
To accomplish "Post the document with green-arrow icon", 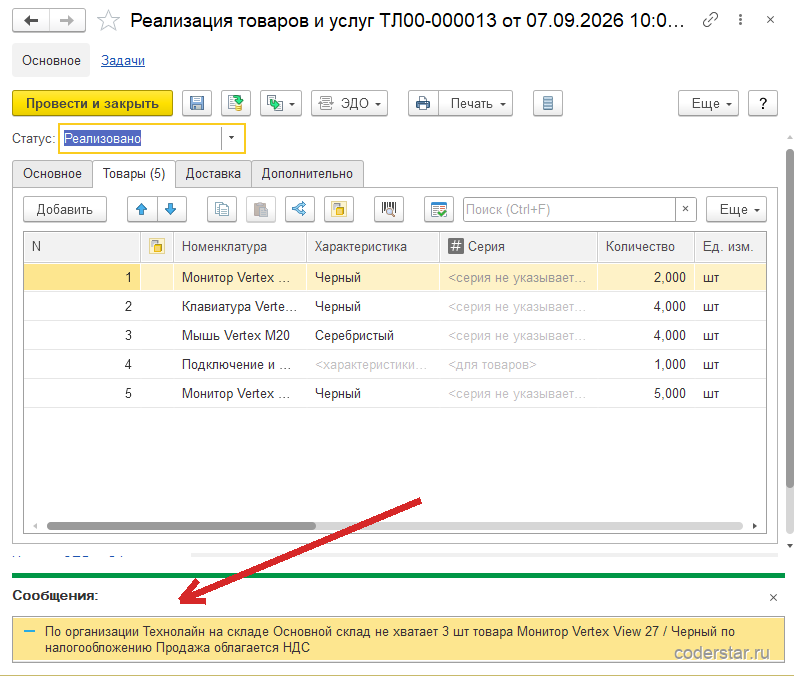I will (x=235, y=103).
